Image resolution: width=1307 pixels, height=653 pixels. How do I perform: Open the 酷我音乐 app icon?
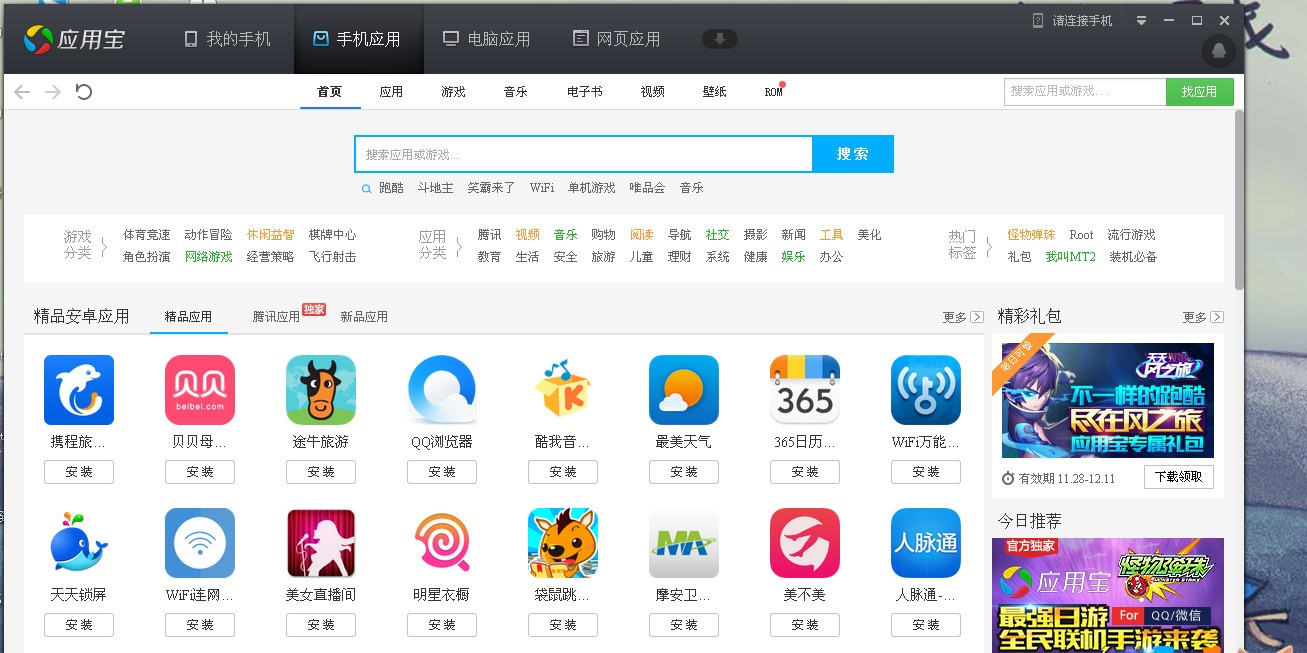[563, 390]
